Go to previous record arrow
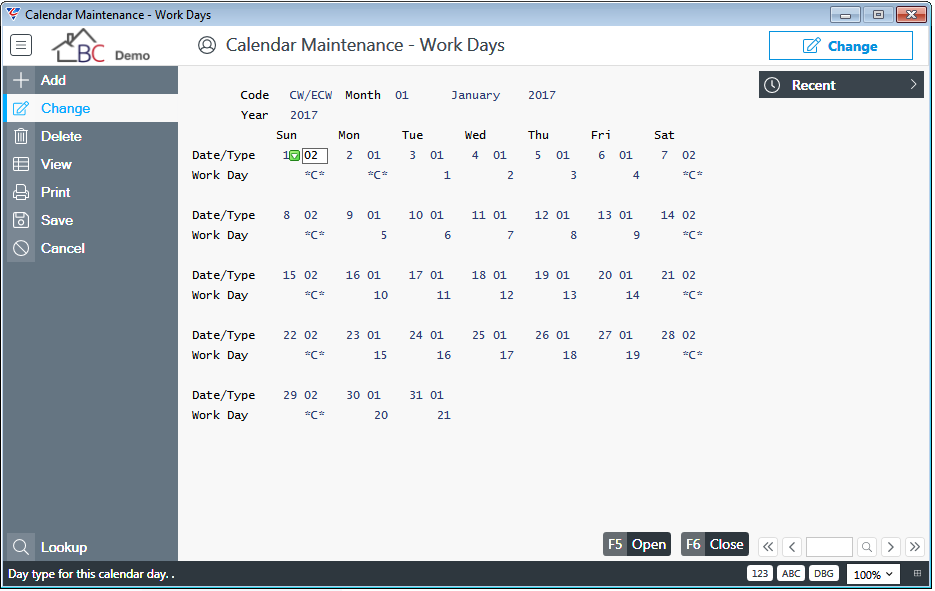Screen dimensions: 935x591 (x=792, y=546)
